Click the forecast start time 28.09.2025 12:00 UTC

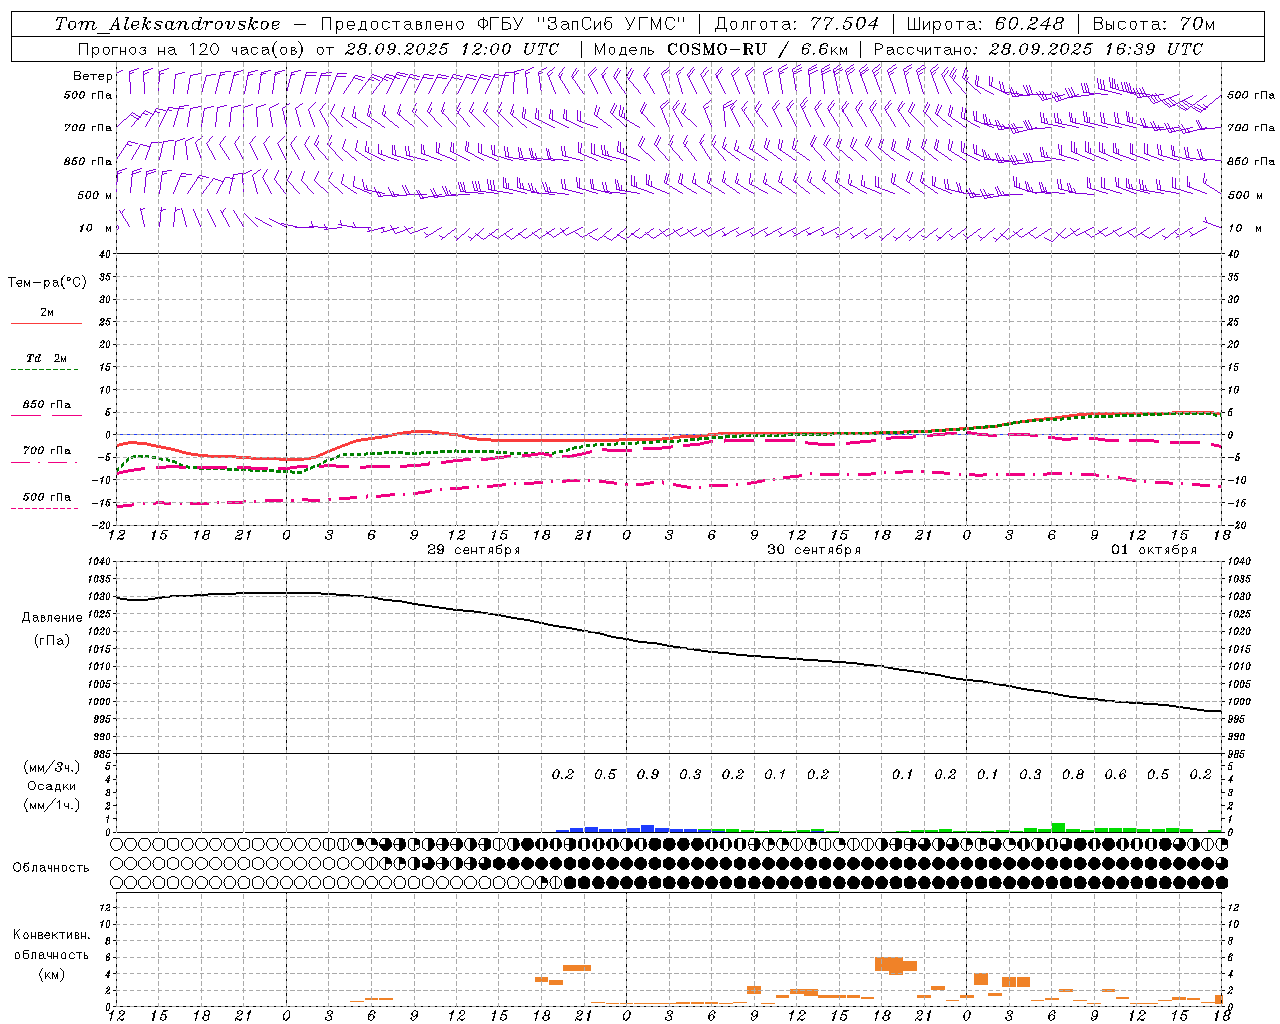pos(452,48)
